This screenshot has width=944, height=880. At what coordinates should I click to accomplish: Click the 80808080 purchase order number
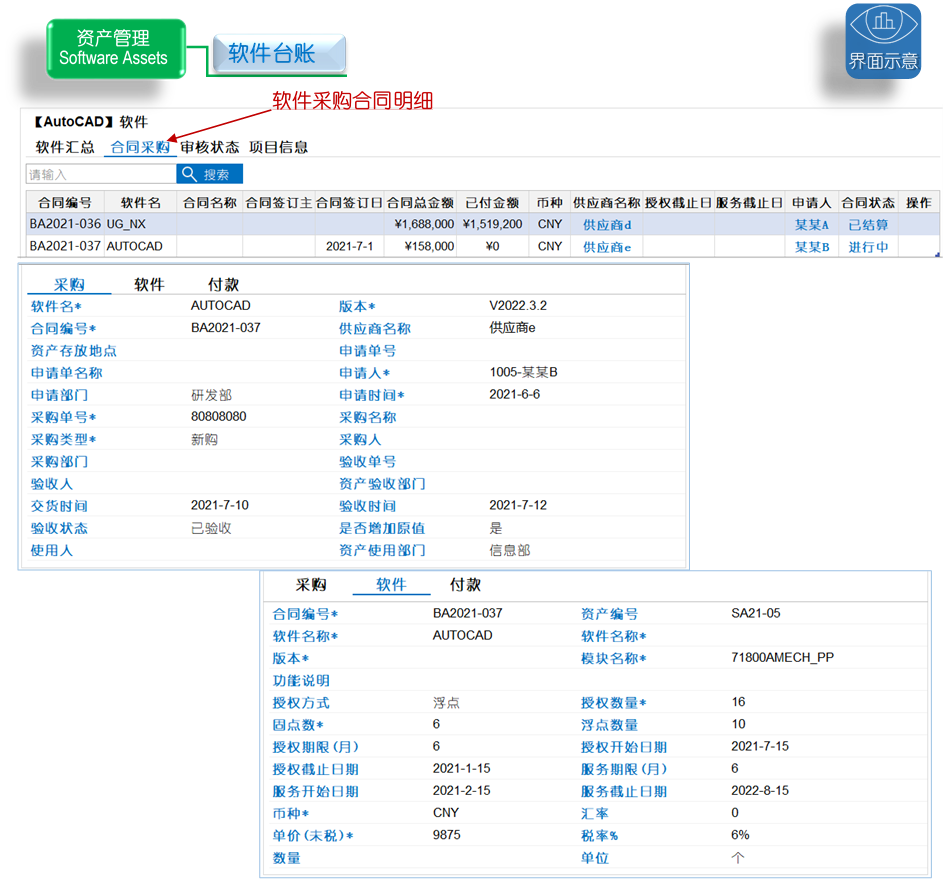pos(219,417)
